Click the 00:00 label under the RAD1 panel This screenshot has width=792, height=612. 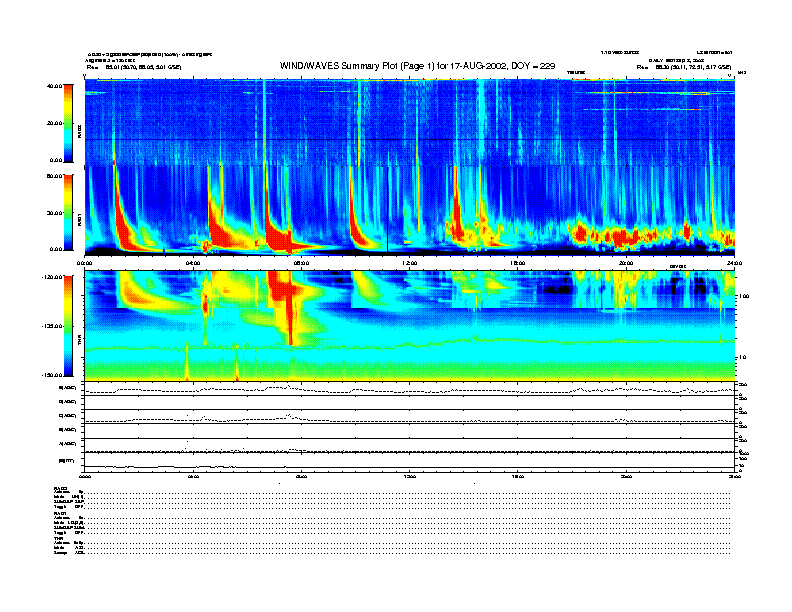pyautogui.click(x=84, y=263)
